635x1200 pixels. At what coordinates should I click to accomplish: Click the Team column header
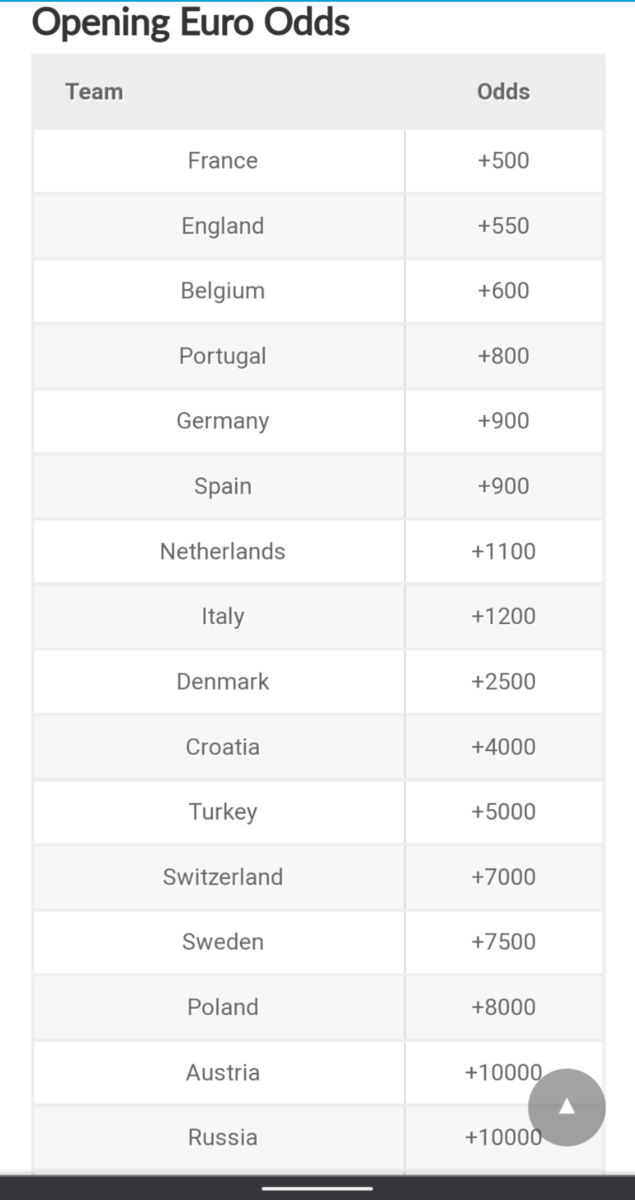[x=94, y=92]
